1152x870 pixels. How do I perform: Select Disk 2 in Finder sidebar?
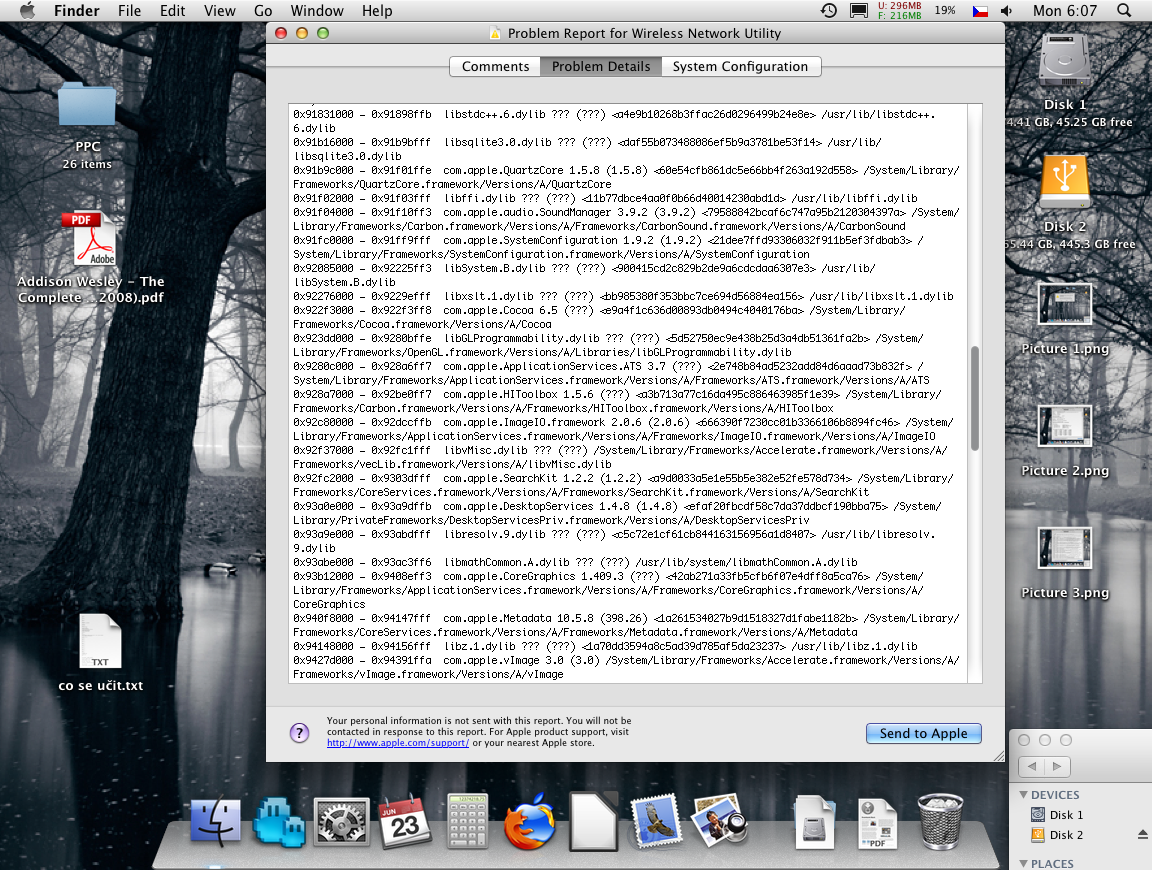[x=1066, y=835]
